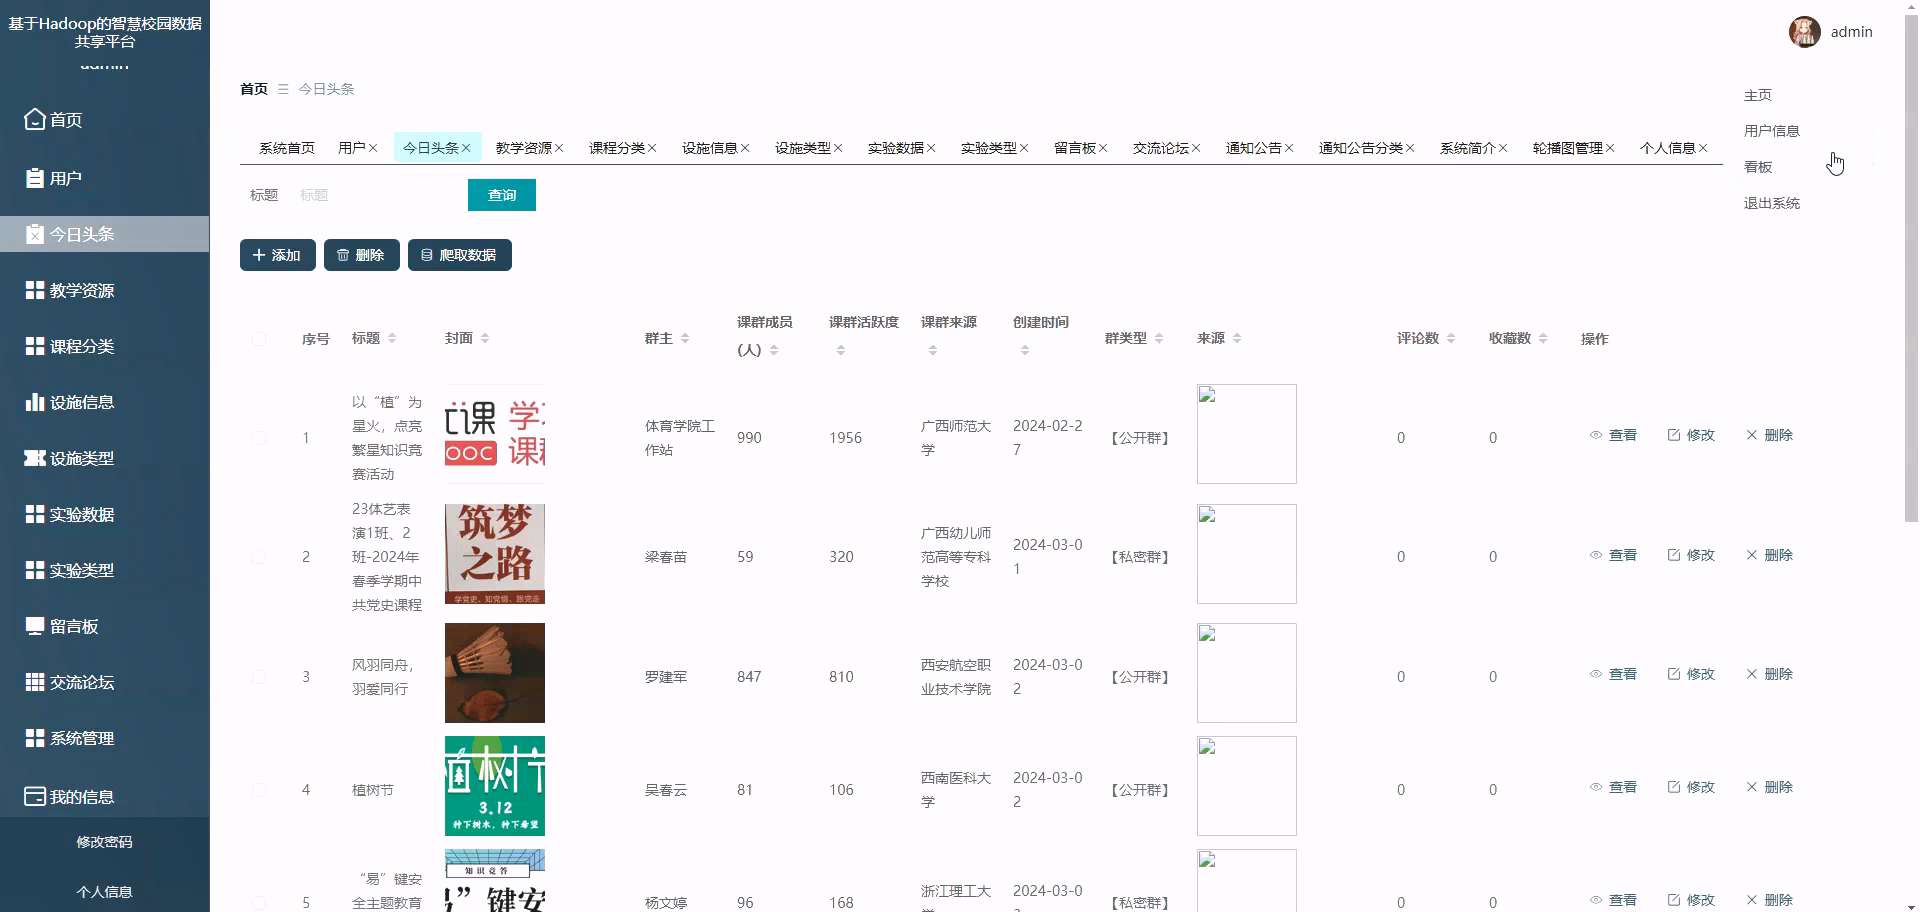Switch to the 系统简介 tab
Screen dimensions: 1920x912
tap(1467, 148)
